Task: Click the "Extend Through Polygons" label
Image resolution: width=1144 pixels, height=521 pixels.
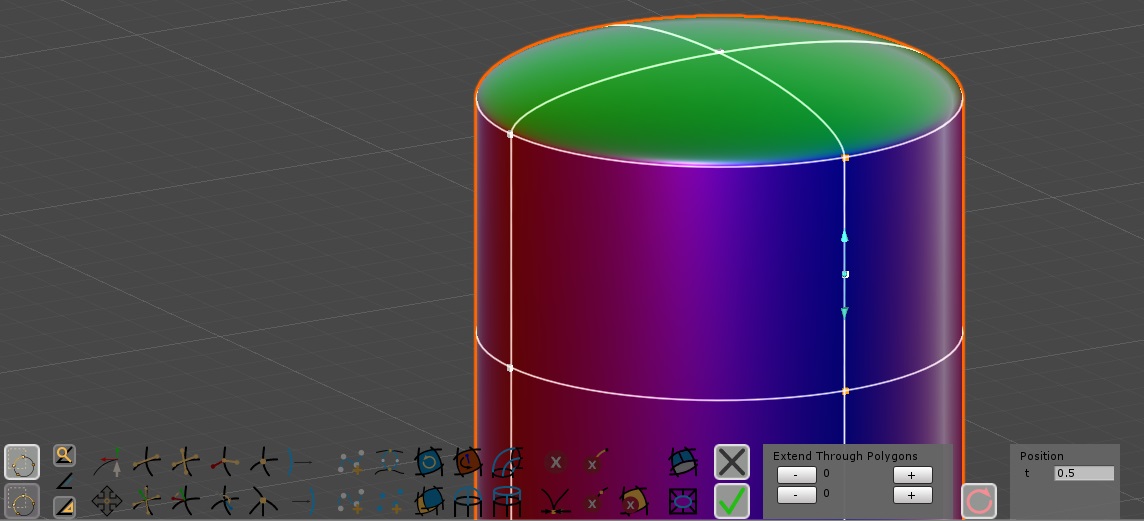Action: pos(845,456)
